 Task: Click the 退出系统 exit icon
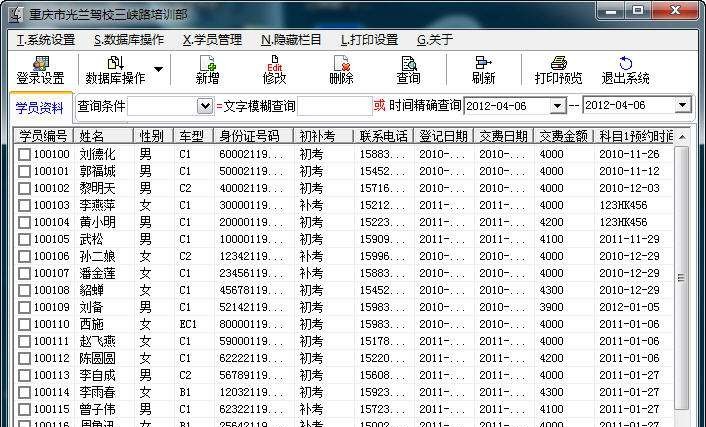coord(625,70)
